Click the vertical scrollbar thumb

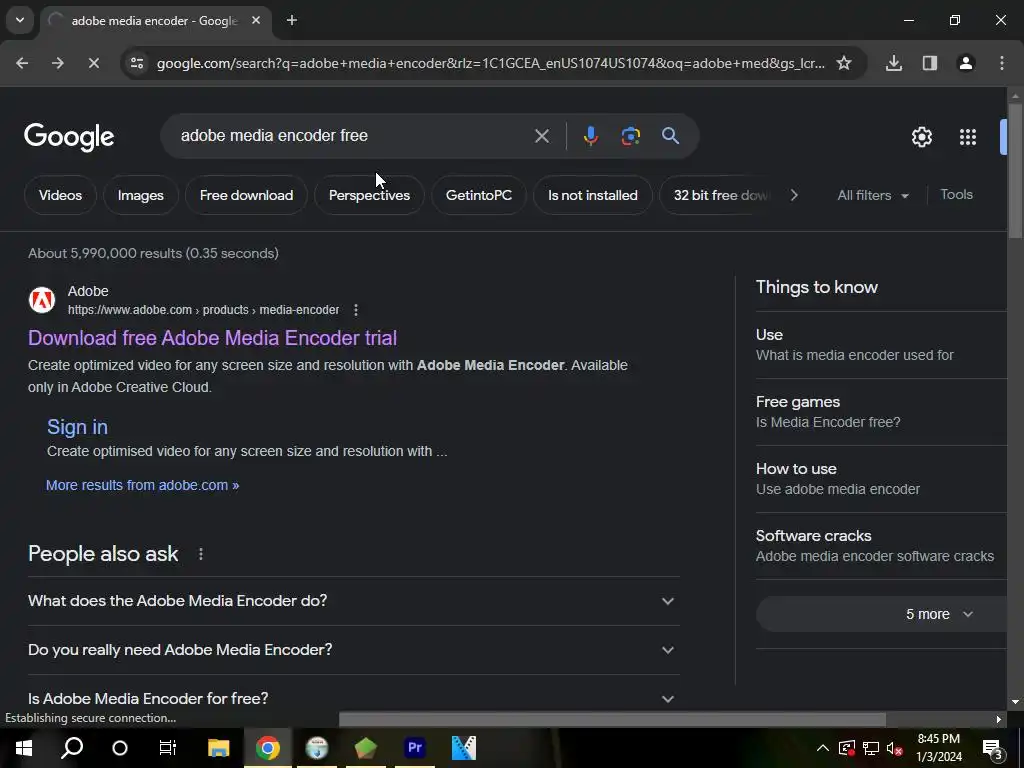coord(1016,171)
